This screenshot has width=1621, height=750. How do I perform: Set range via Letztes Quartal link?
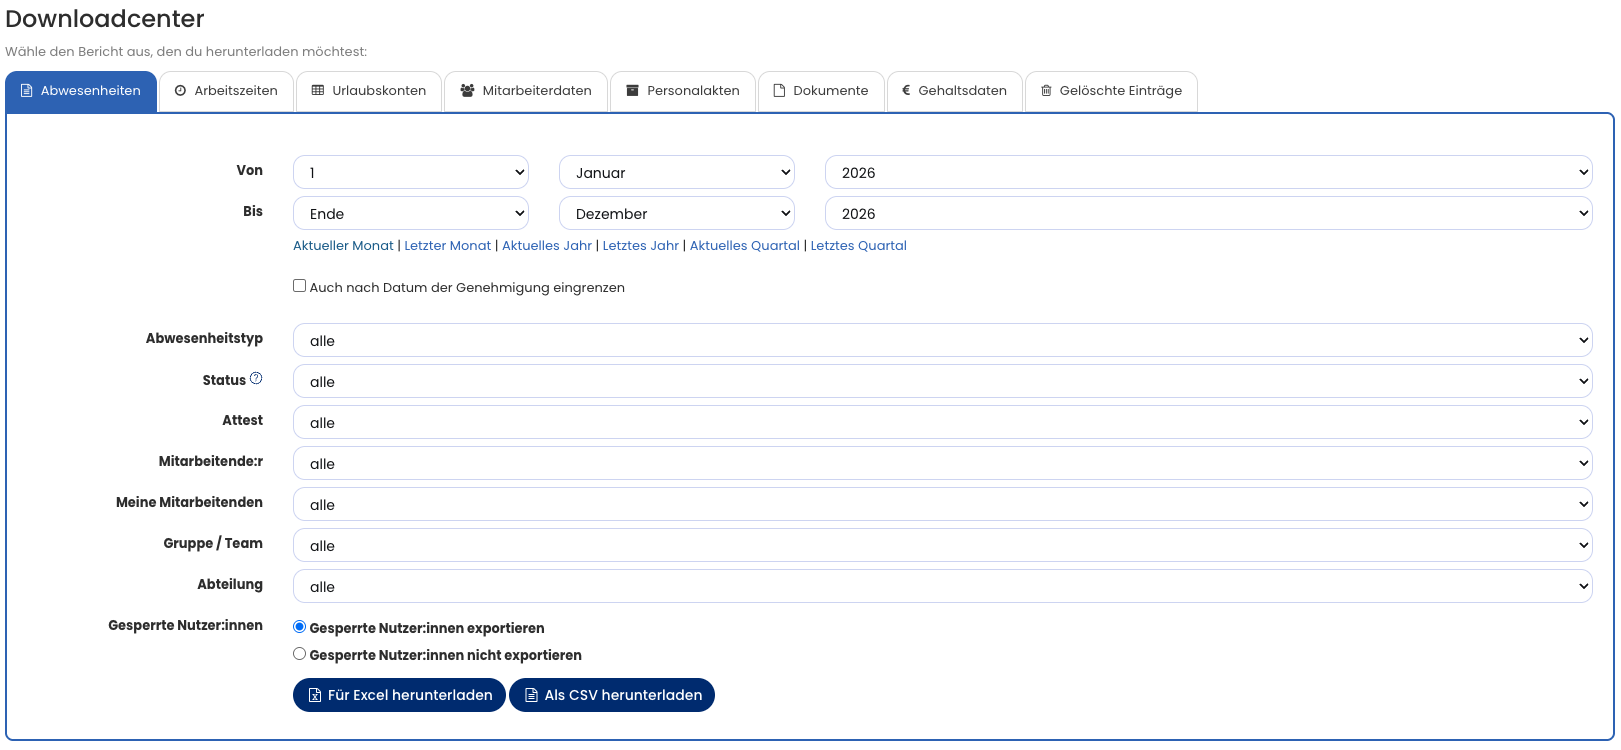pyautogui.click(x=858, y=246)
